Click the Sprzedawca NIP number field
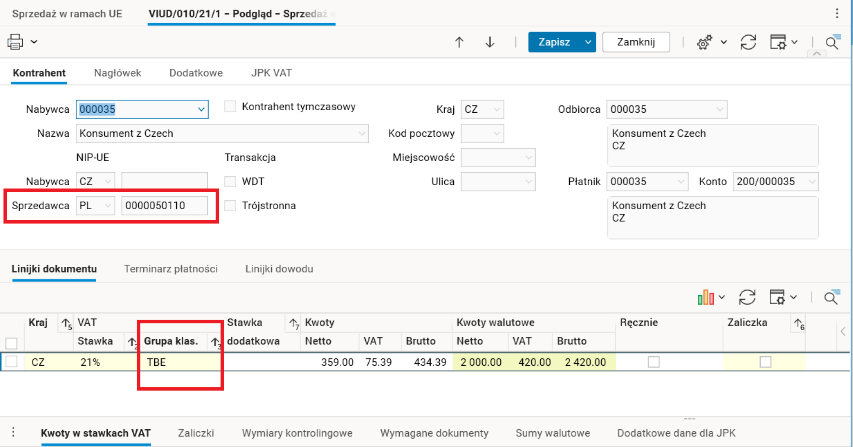The image size is (853, 447). pyautogui.click(x=166, y=206)
